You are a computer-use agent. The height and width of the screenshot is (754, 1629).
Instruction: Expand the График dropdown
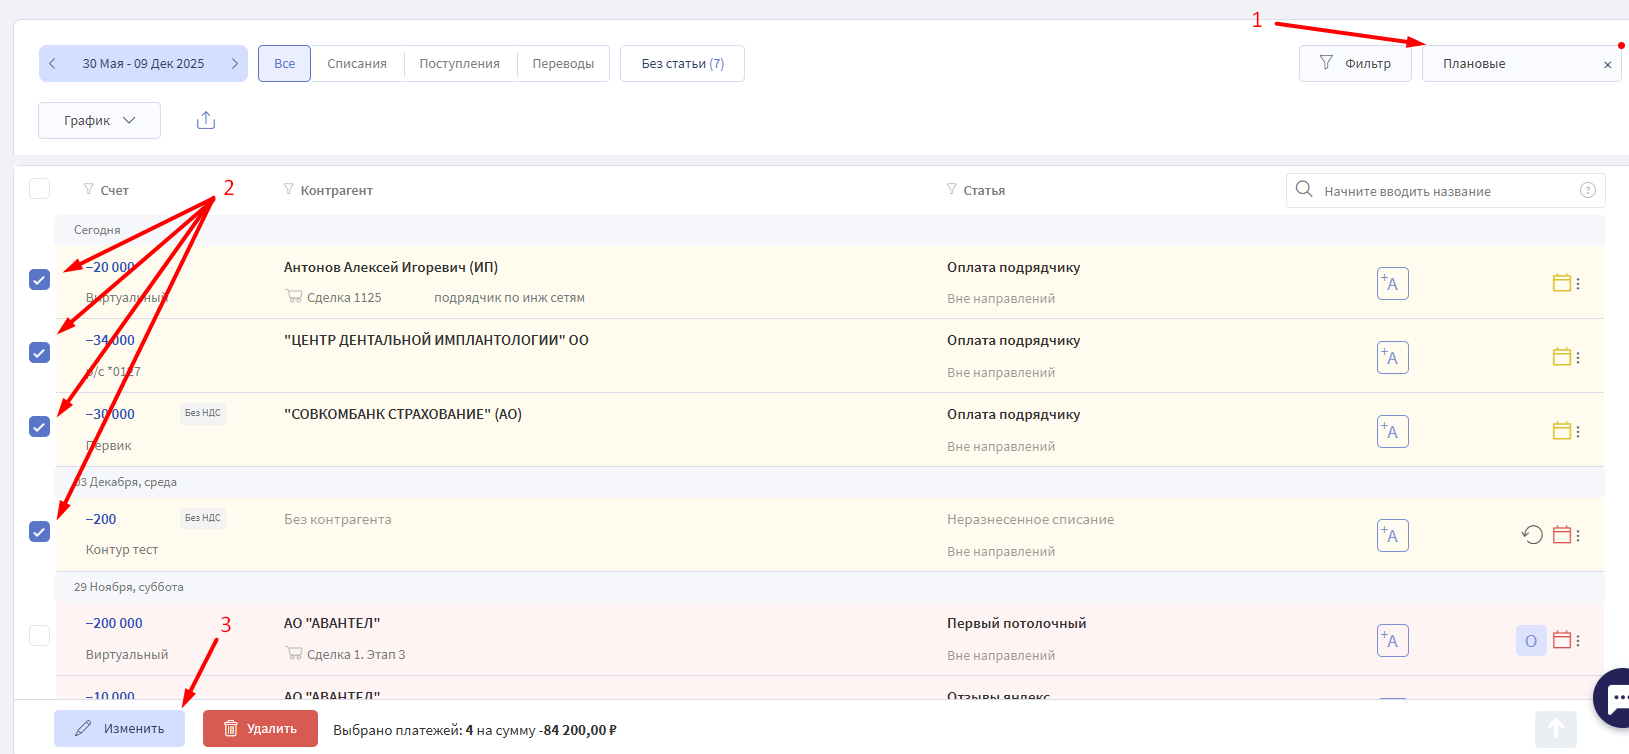click(99, 121)
